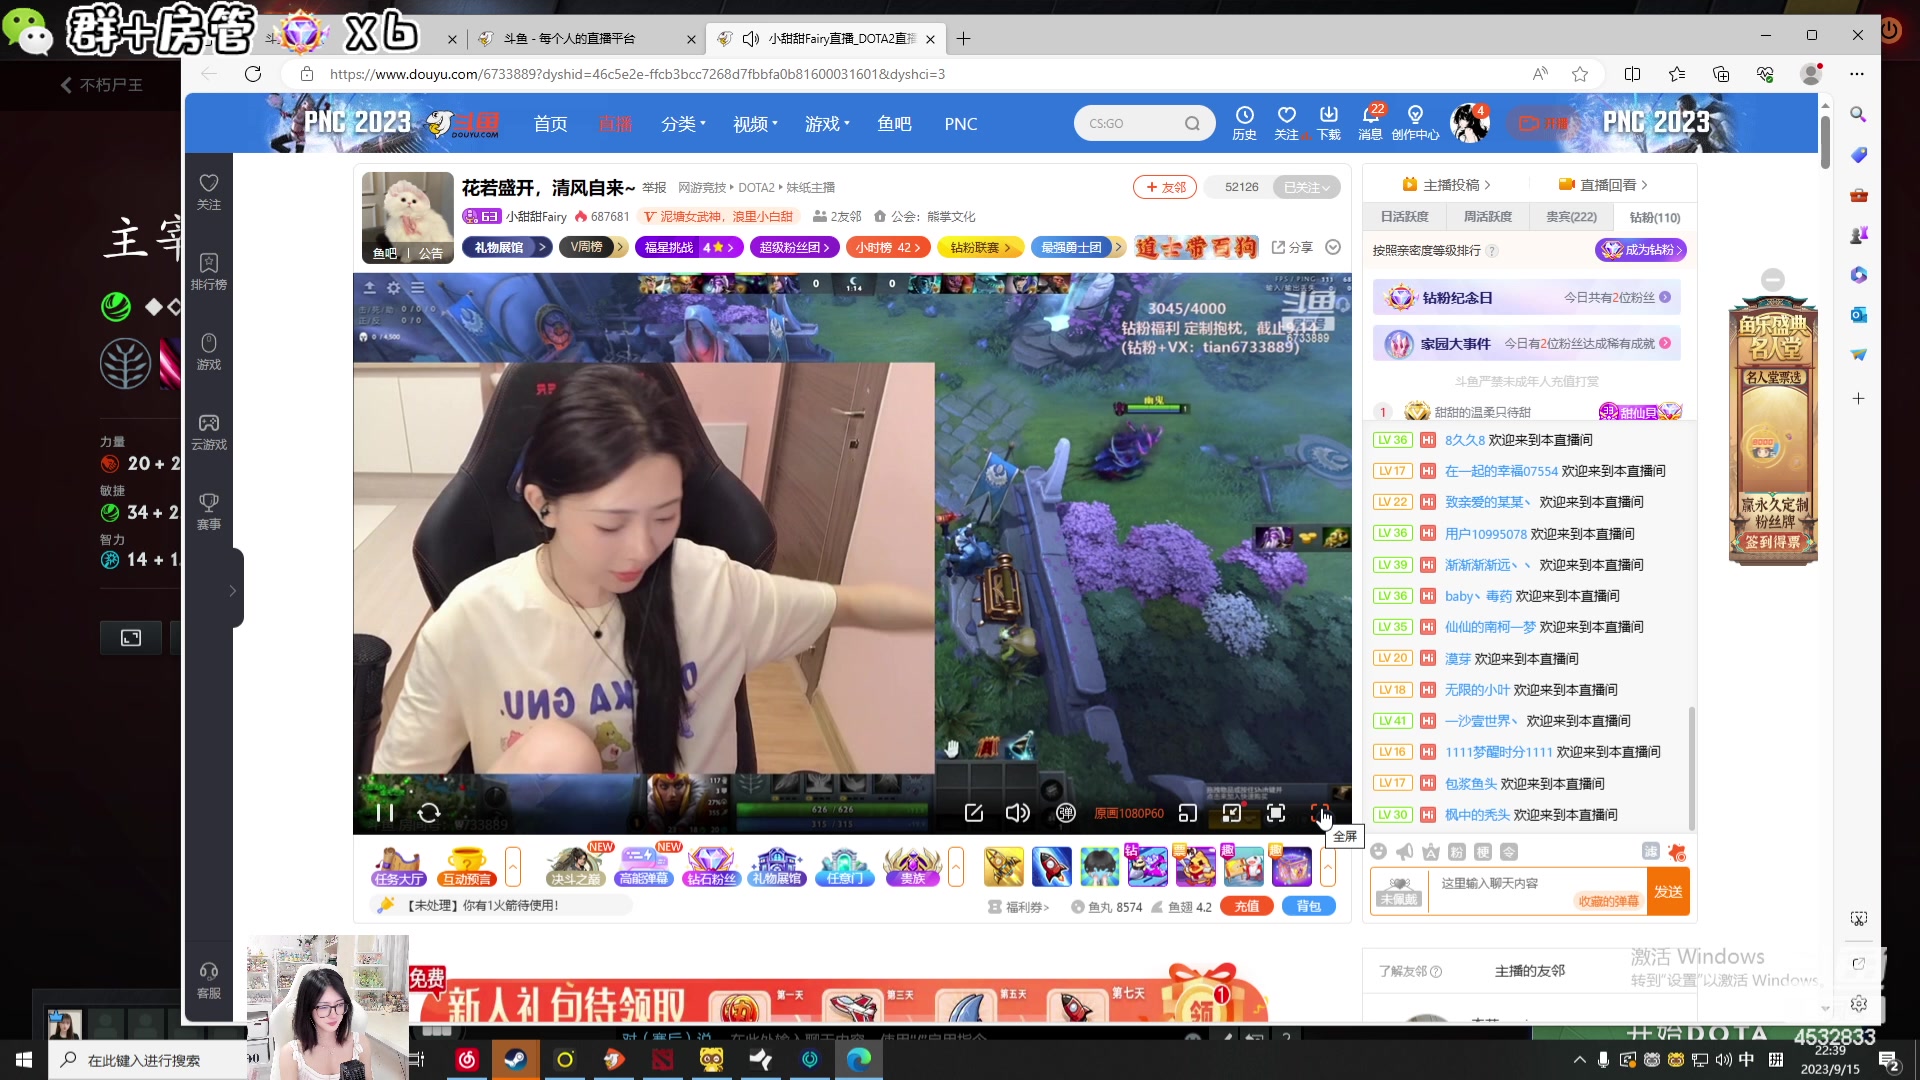Open 主播投稿 link
1920x1080 pixels.
(x=1446, y=185)
